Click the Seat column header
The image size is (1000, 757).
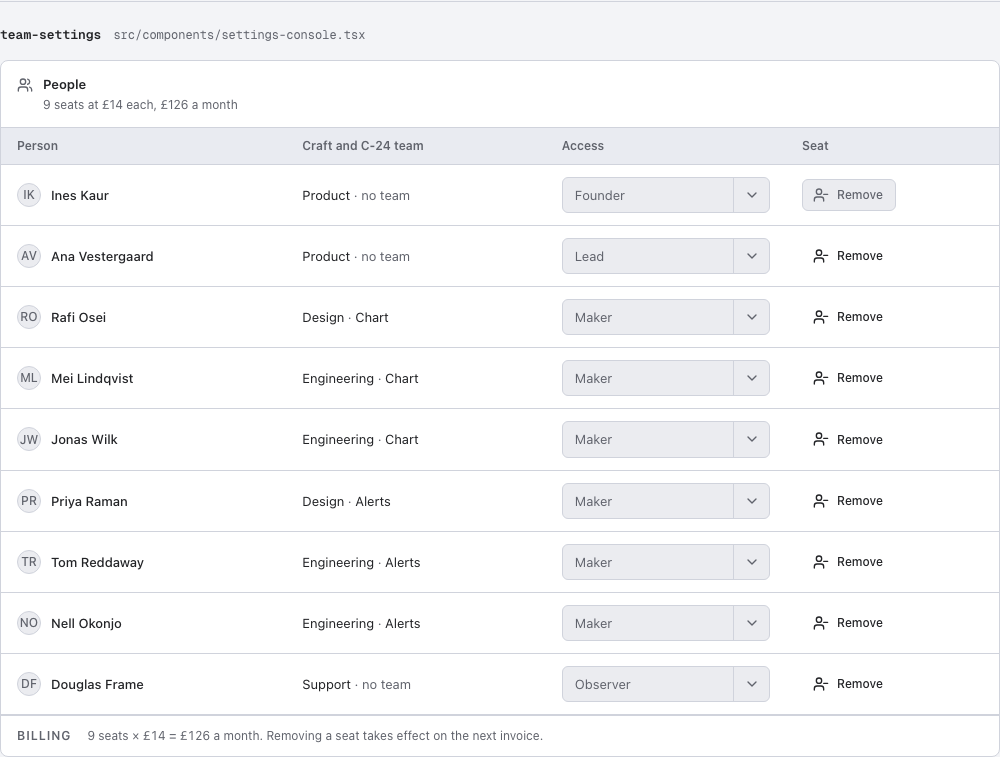(x=815, y=146)
